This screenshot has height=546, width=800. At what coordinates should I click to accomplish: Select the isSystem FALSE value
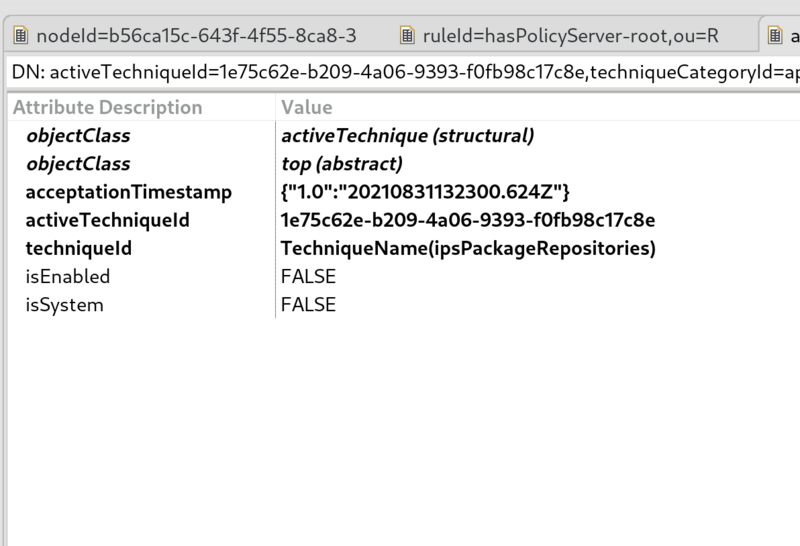[x=308, y=305]
